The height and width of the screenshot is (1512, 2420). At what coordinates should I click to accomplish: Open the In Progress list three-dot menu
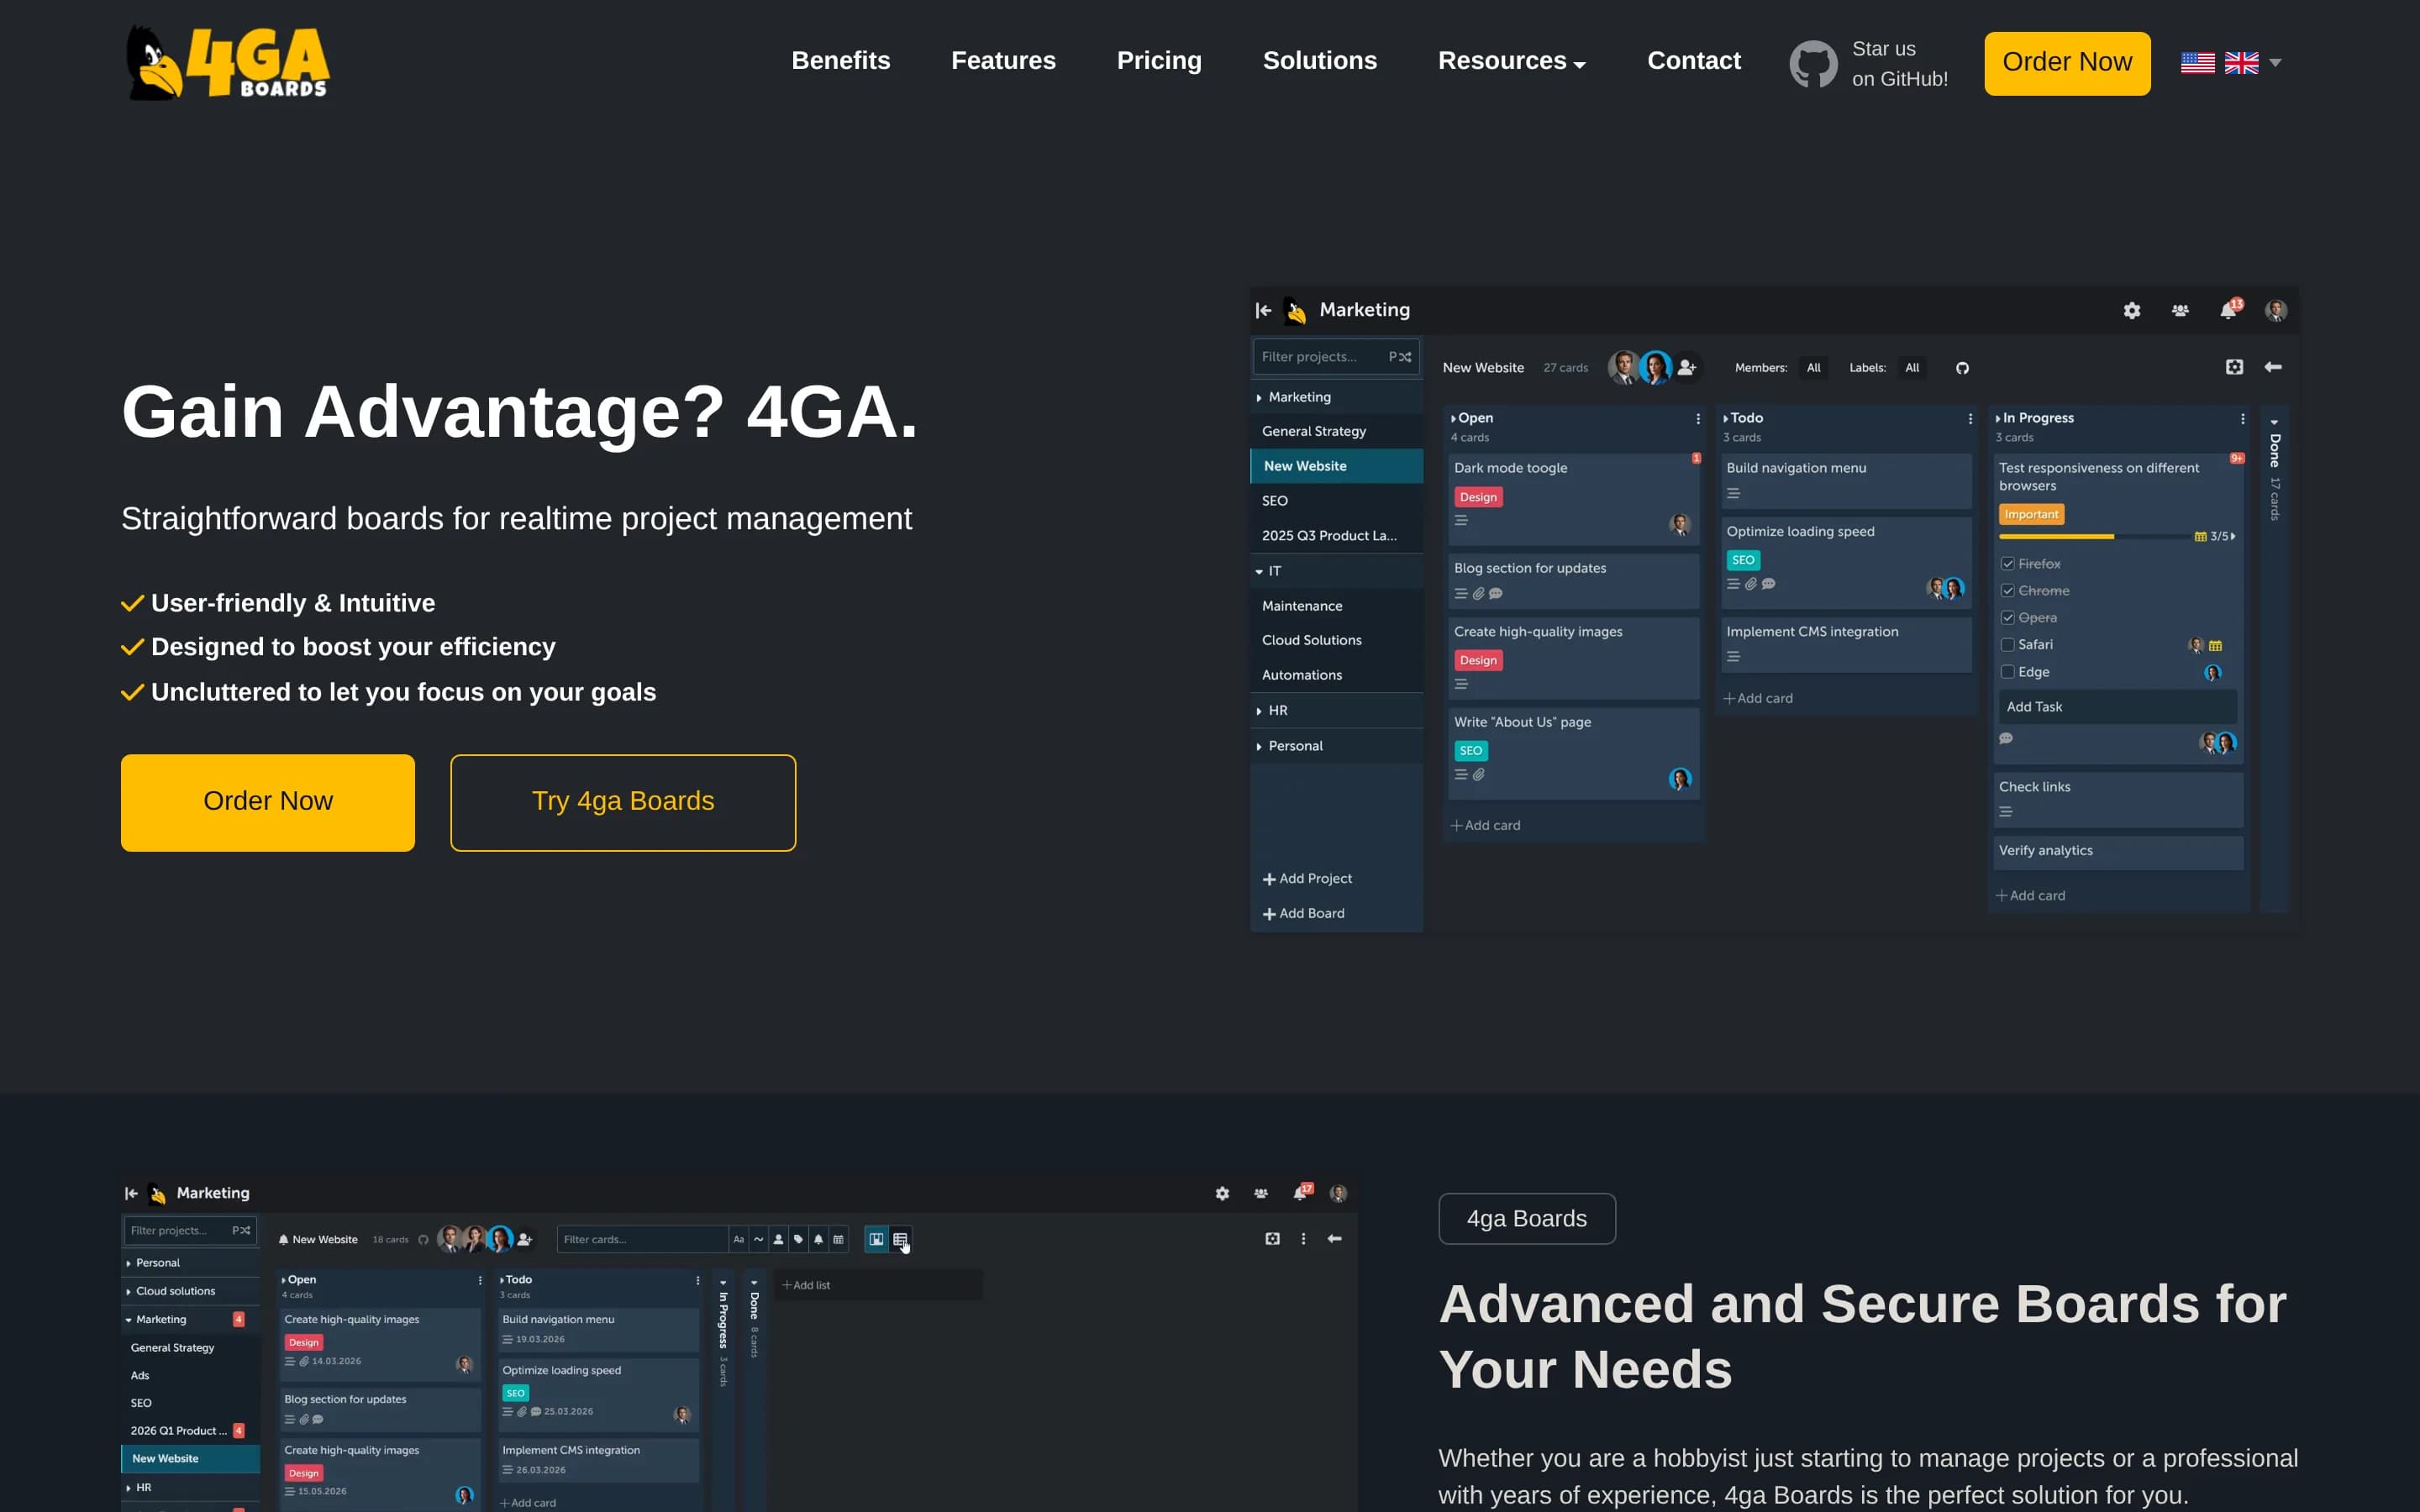(x=2241, y=419)
